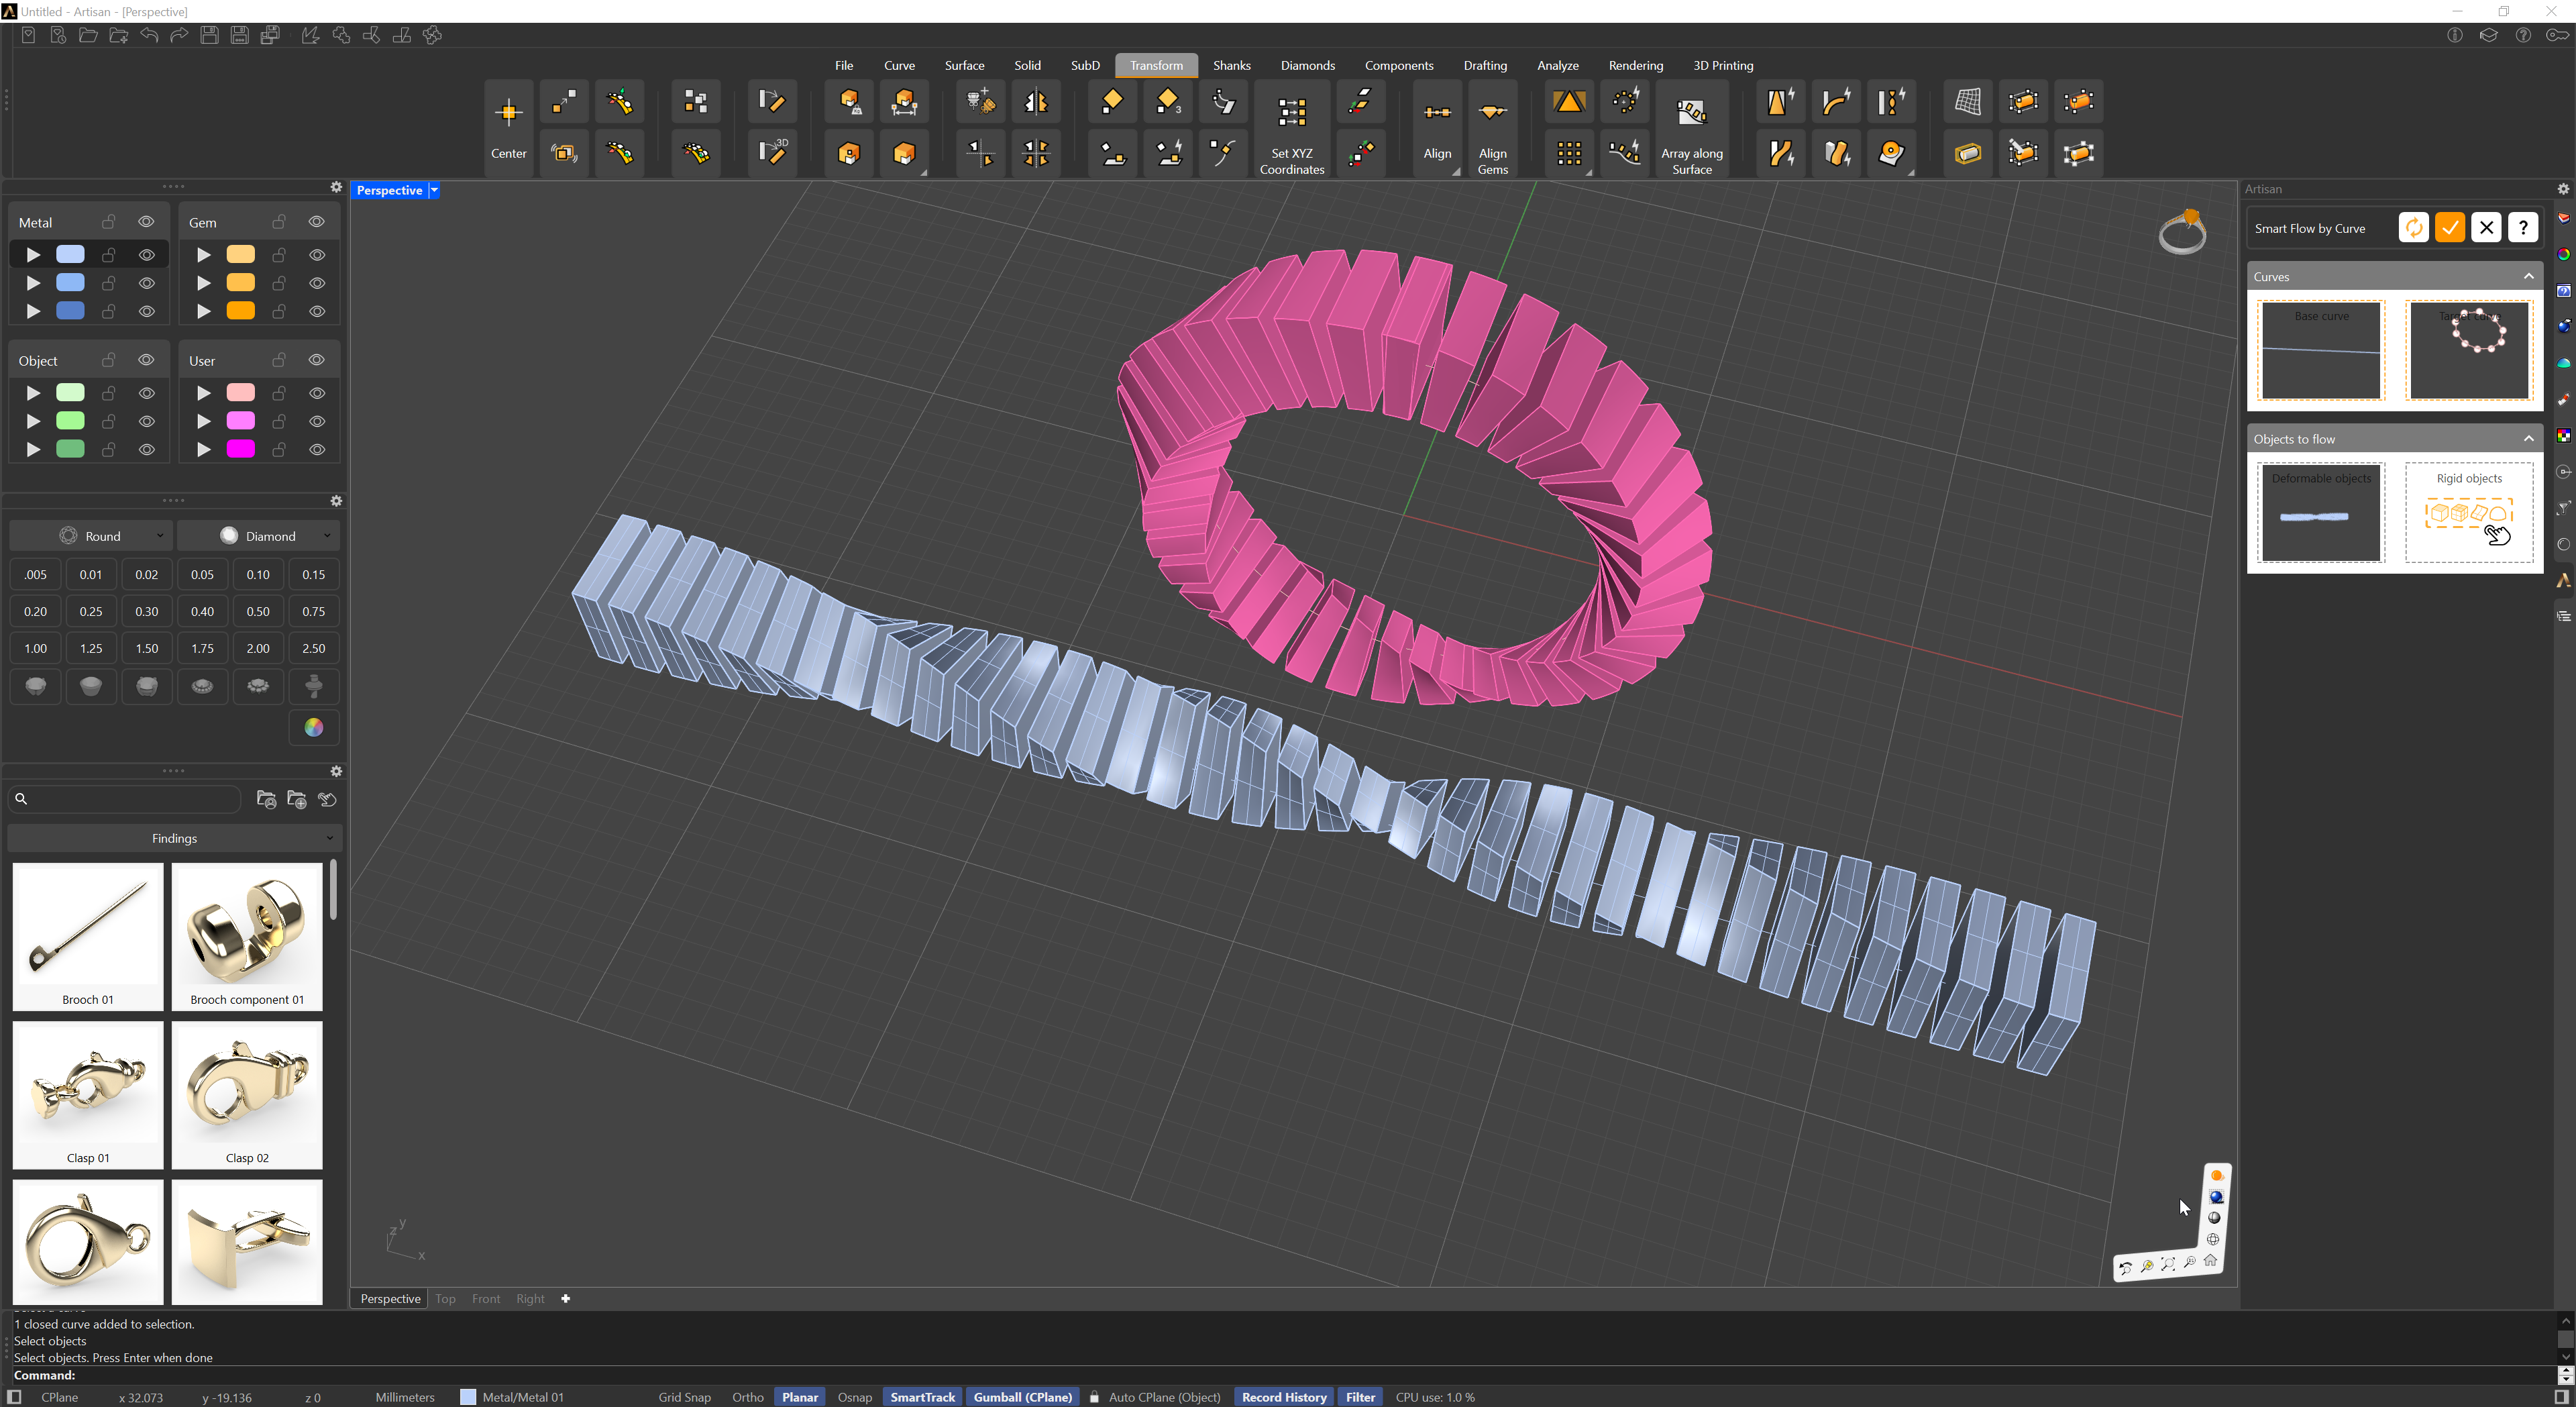Viewport: 2576px width, 1407px height.
Task: Select the 0.50 carat size button
Action: [x=258, y=611]
